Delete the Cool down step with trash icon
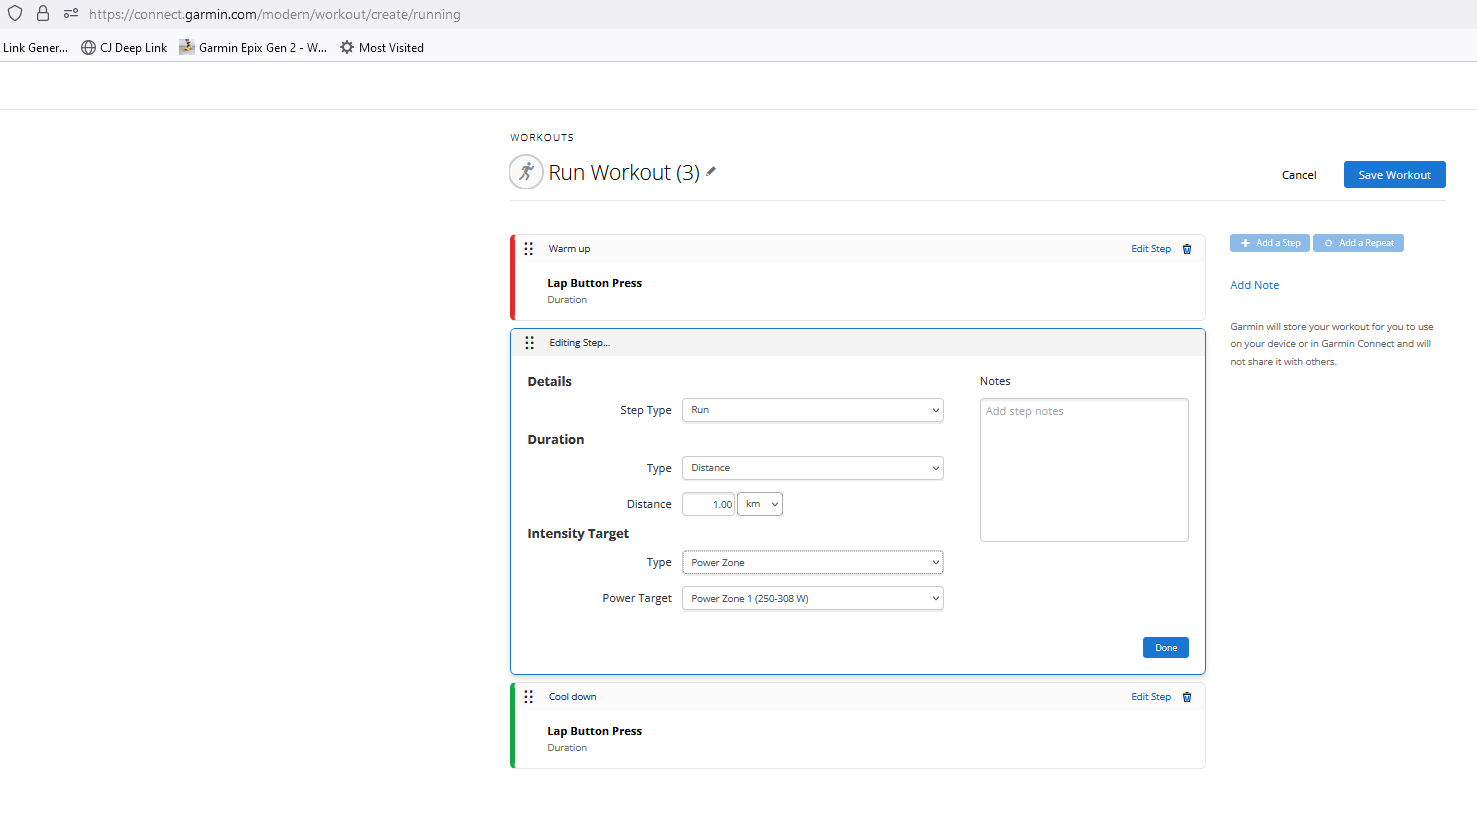The height and width of the screenshot is (828, 1477). 1187,697
